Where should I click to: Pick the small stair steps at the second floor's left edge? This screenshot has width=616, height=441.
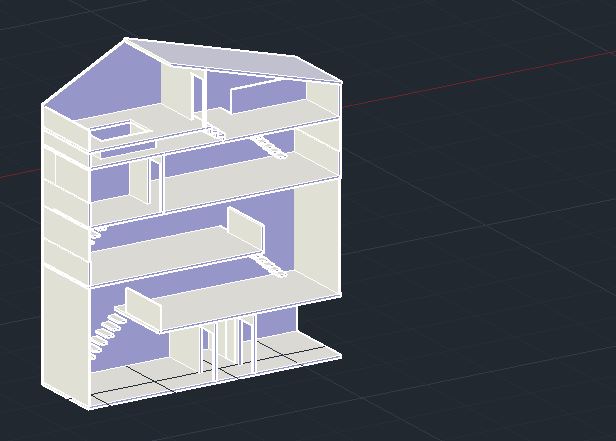pyautogui.click(x=97, y=233)
